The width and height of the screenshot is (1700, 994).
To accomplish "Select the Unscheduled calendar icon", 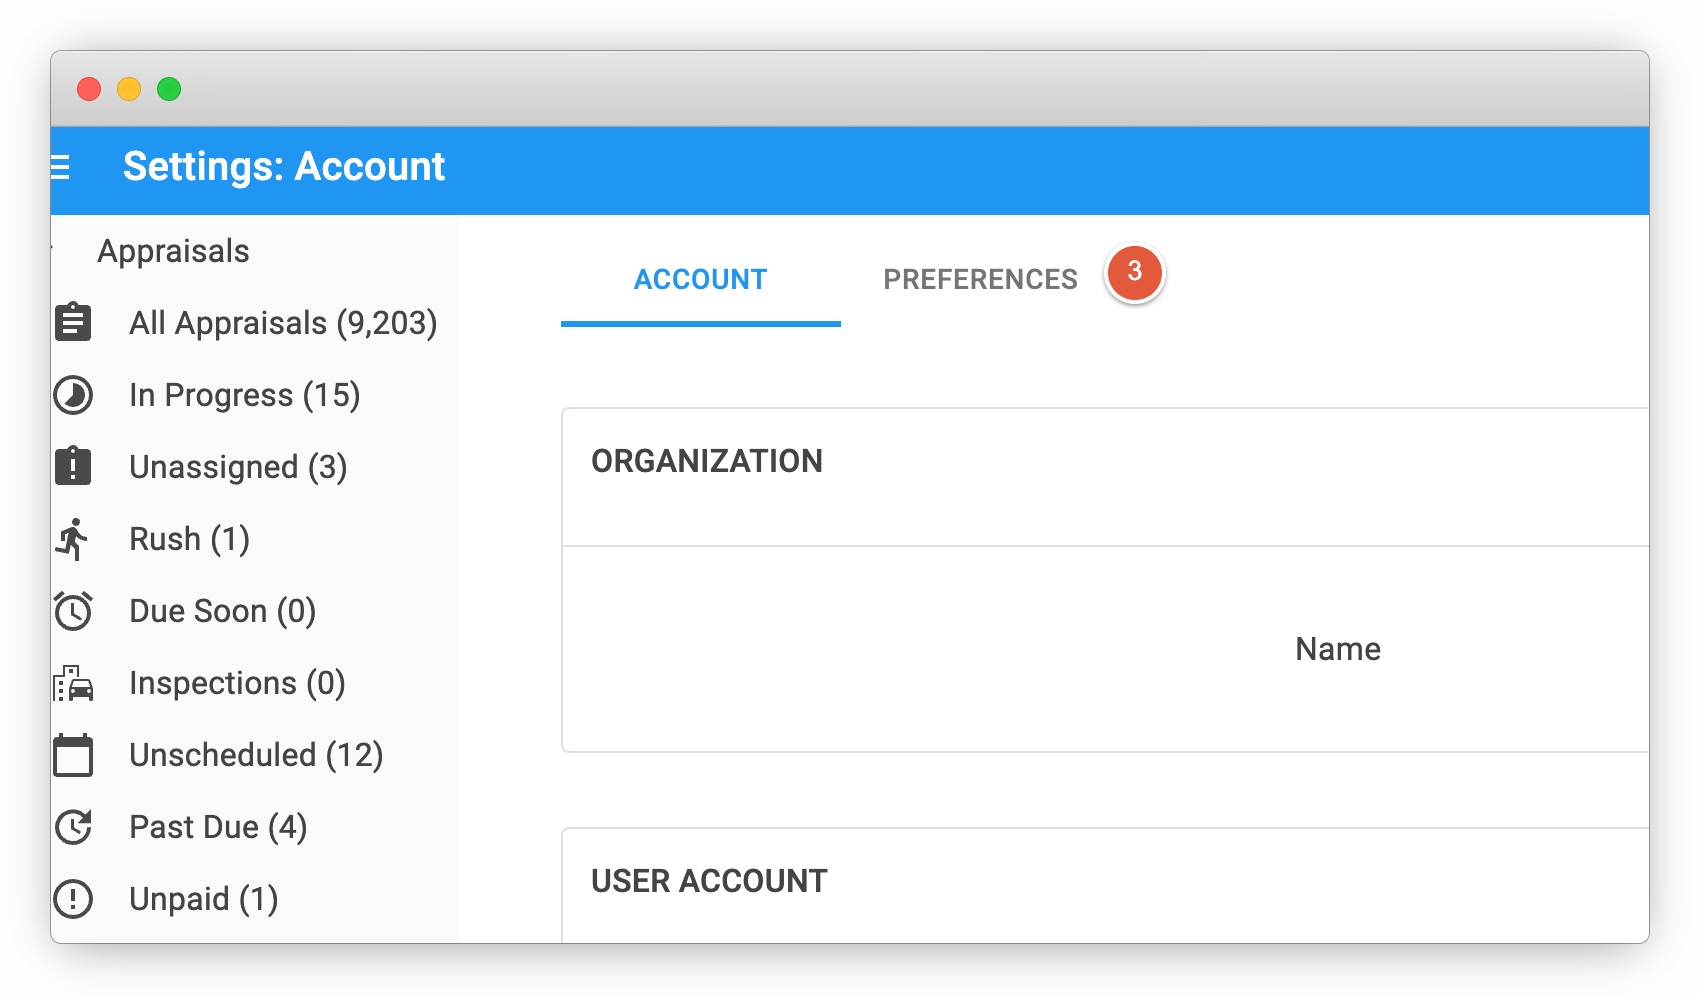I will pyautogui.click(x=73, y=755).
